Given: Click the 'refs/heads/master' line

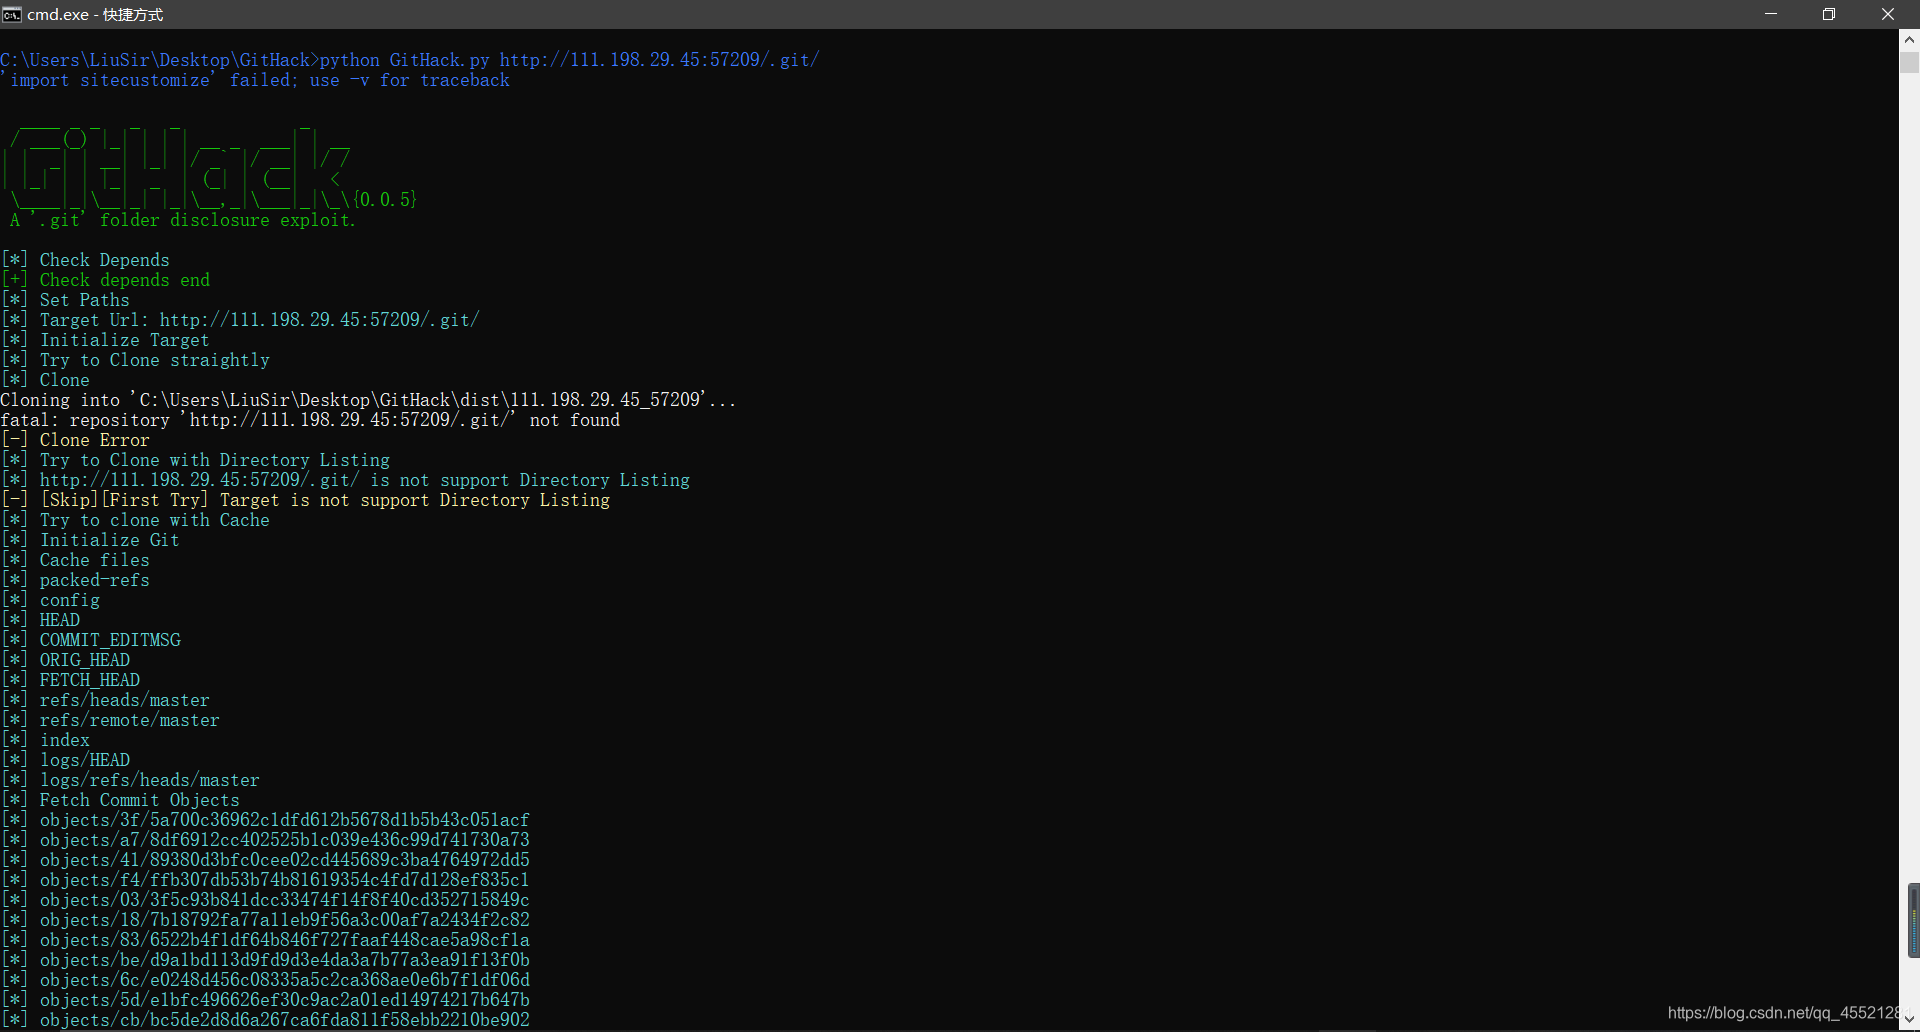Looking at the screenshot, I should (x=106, y=700).
